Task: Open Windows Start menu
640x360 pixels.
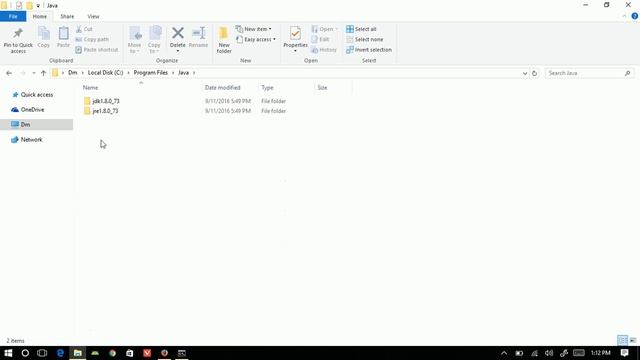Action: coord(8,353)
